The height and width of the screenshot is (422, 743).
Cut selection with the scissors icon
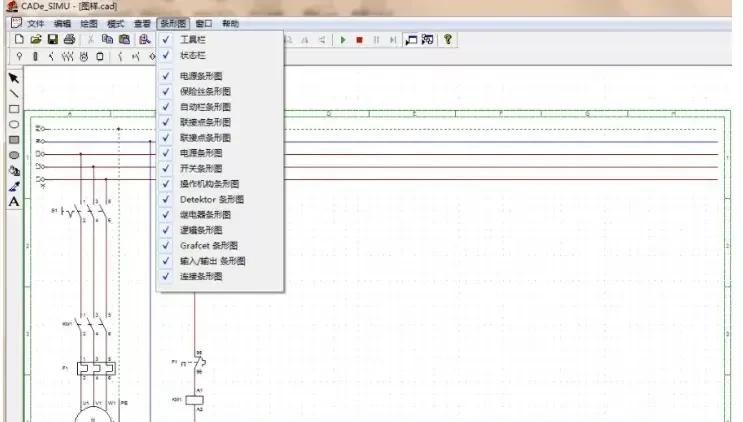(90, 39)
